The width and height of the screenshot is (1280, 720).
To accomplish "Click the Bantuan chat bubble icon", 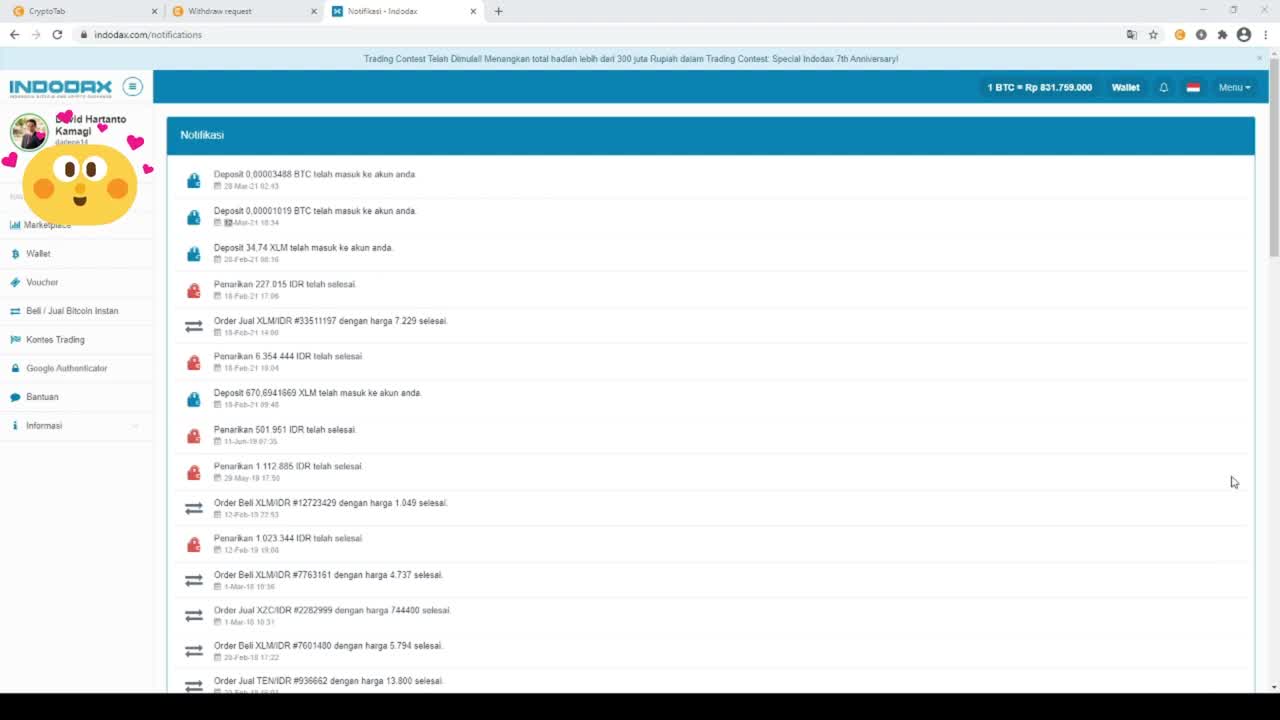I will pos(15,397).
